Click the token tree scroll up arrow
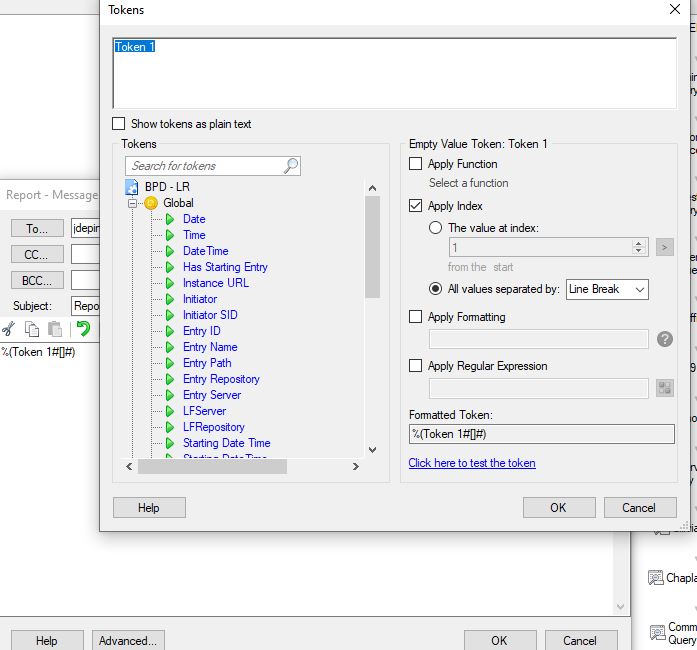The image size is (697, 650). pyautogui.click(x=373, y=188)
